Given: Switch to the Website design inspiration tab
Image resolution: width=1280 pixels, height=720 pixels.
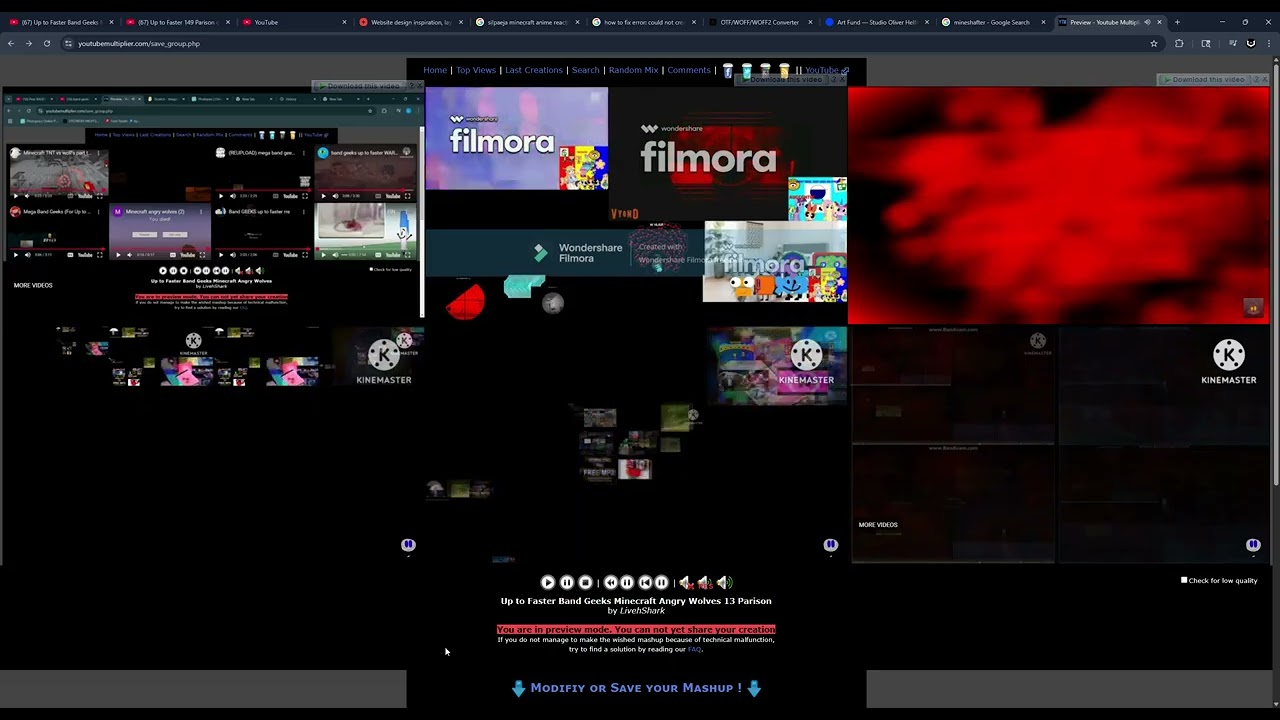Looking at the screenshot, I should click(x=411, y=22).
